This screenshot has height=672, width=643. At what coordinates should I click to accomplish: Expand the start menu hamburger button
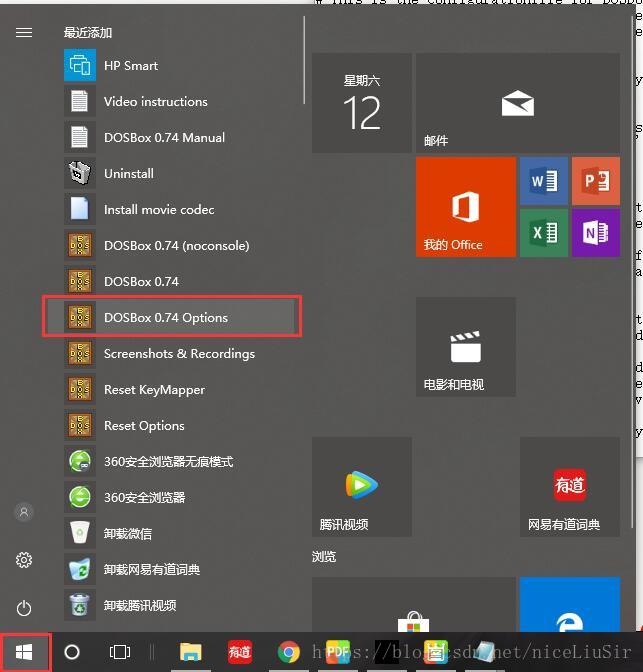[x=24, y=33]
